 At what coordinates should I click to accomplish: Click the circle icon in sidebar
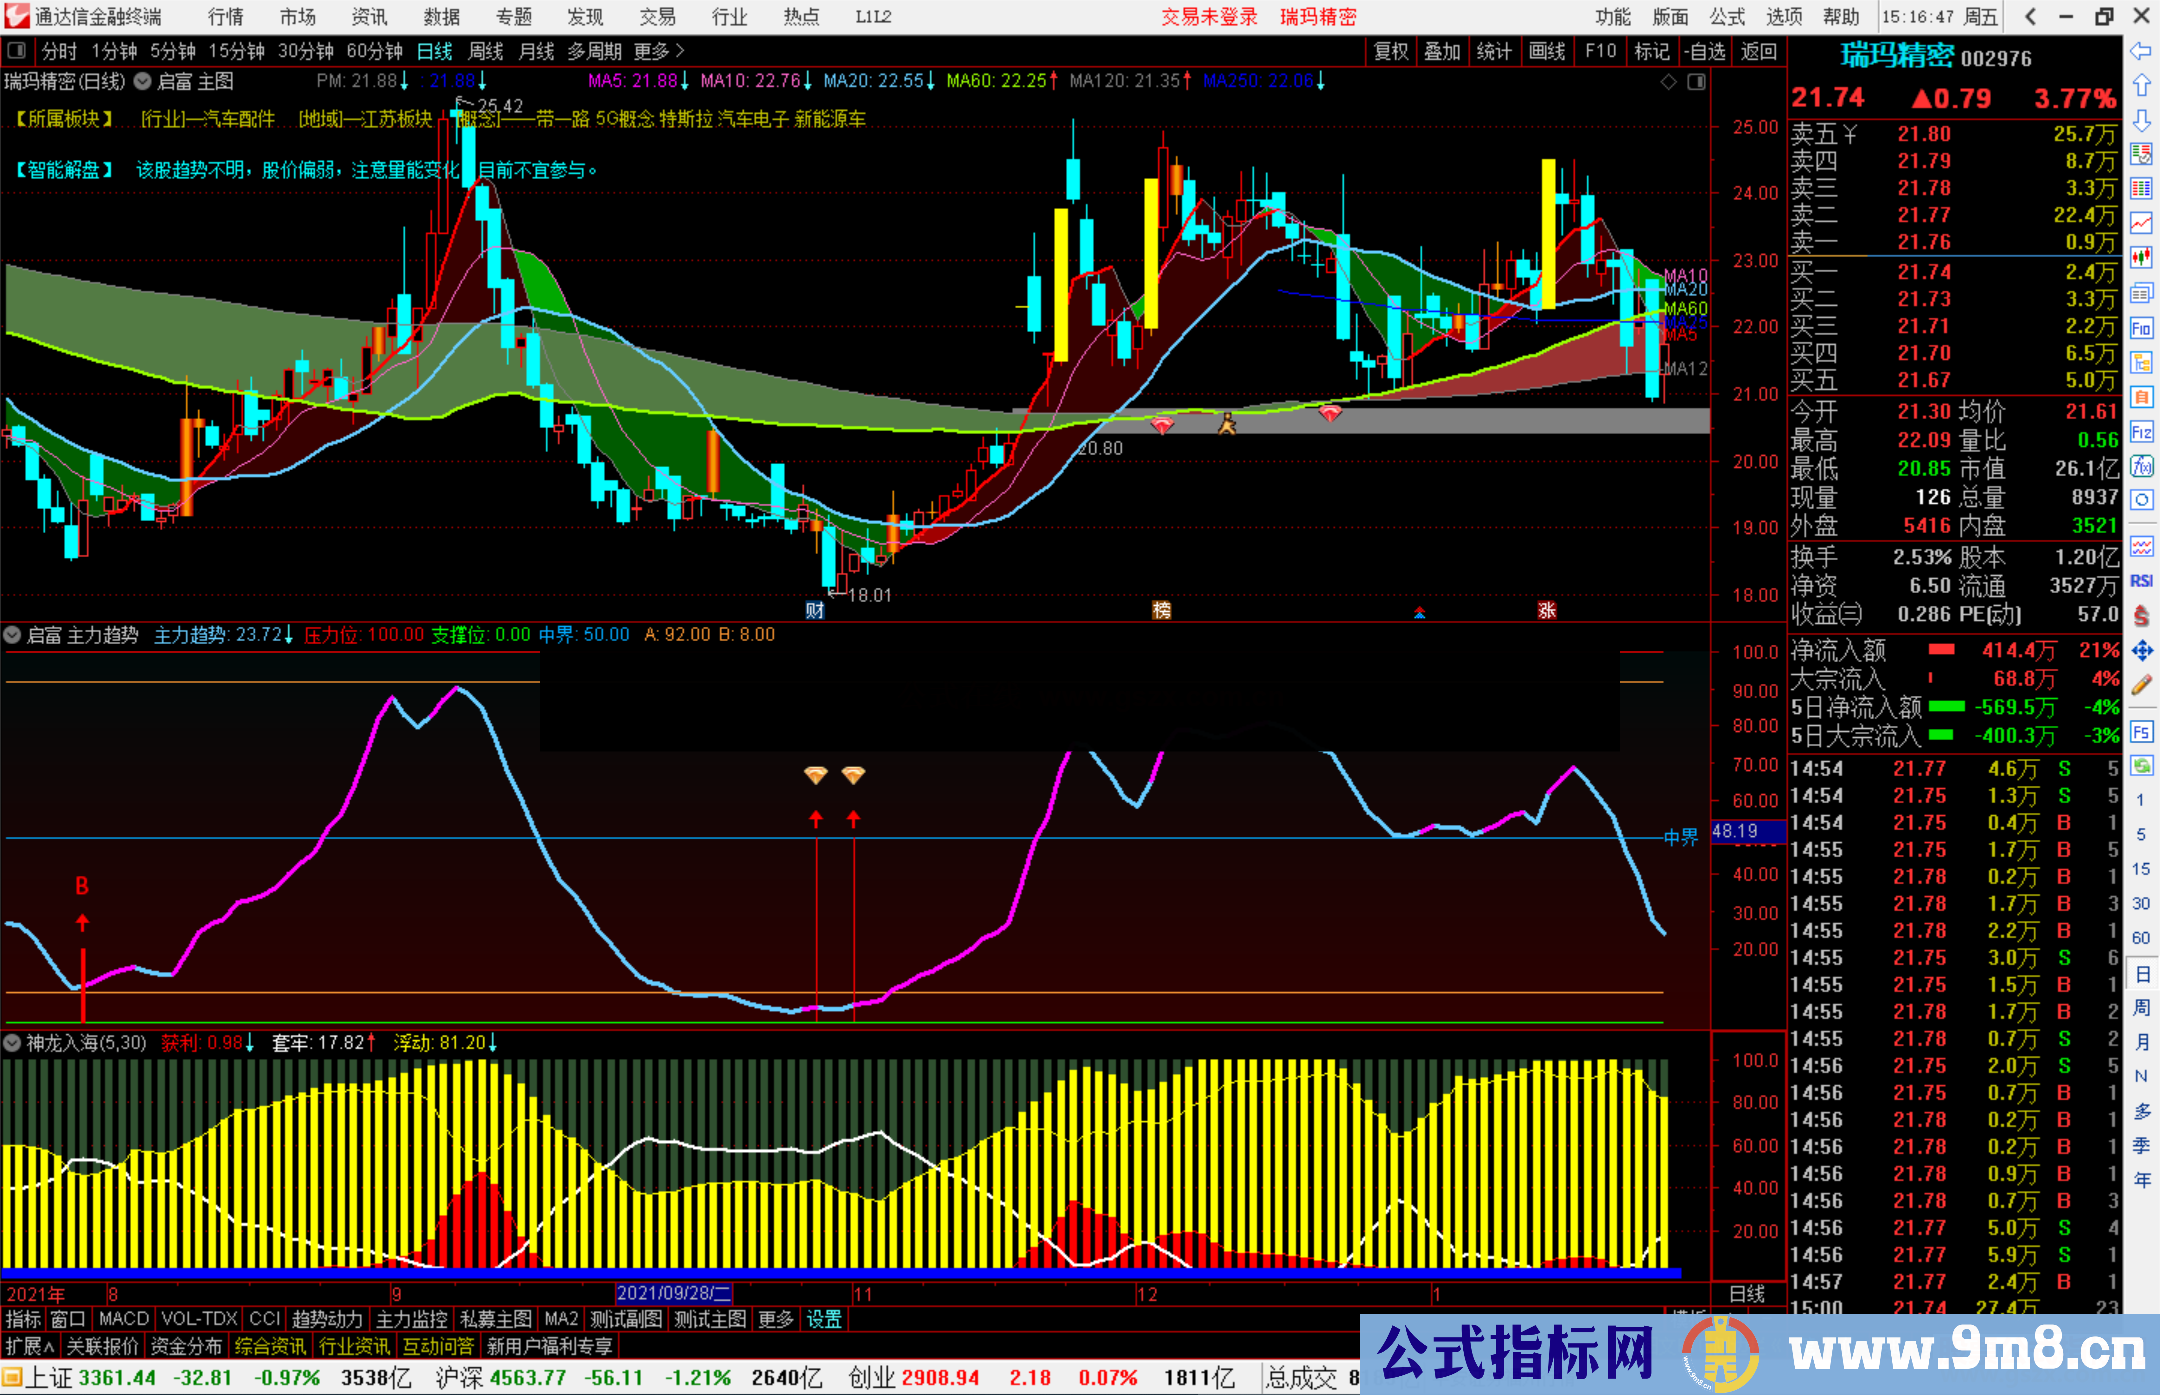click(2141, 500)
